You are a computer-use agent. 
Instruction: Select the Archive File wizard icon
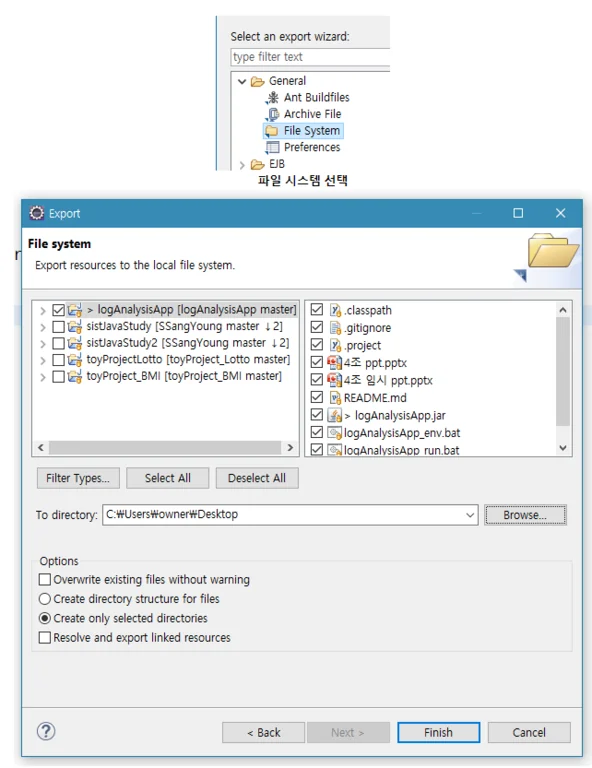point(272,114)
